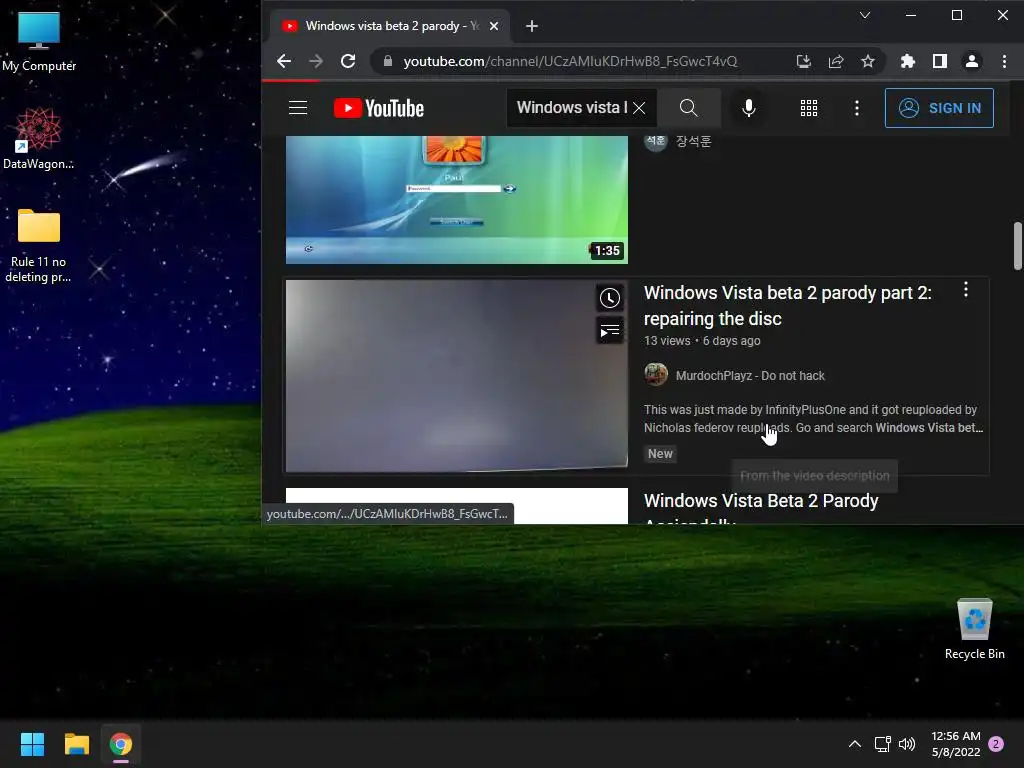The width and height of the screenshot is (1024, 768).
Task: Click the New badge
Action: [x=660, y=454]
